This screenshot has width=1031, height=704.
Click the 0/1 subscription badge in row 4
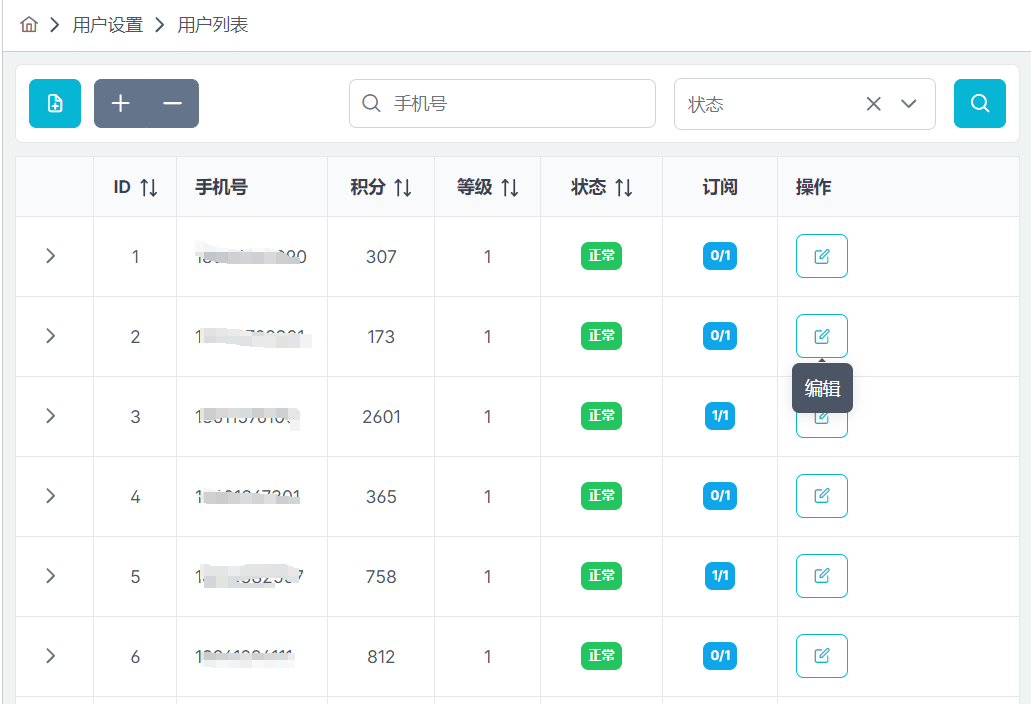coord(720,496)
